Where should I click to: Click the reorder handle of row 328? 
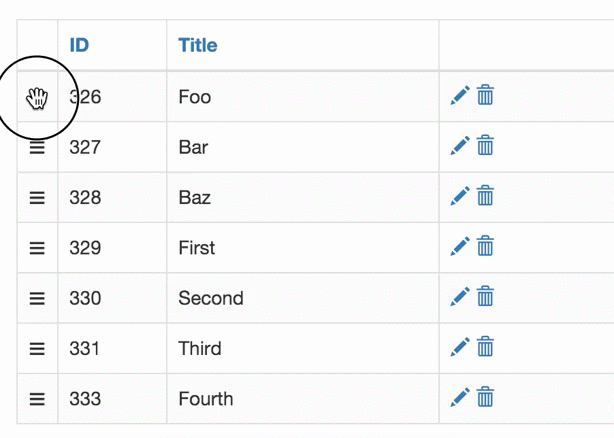37,198
